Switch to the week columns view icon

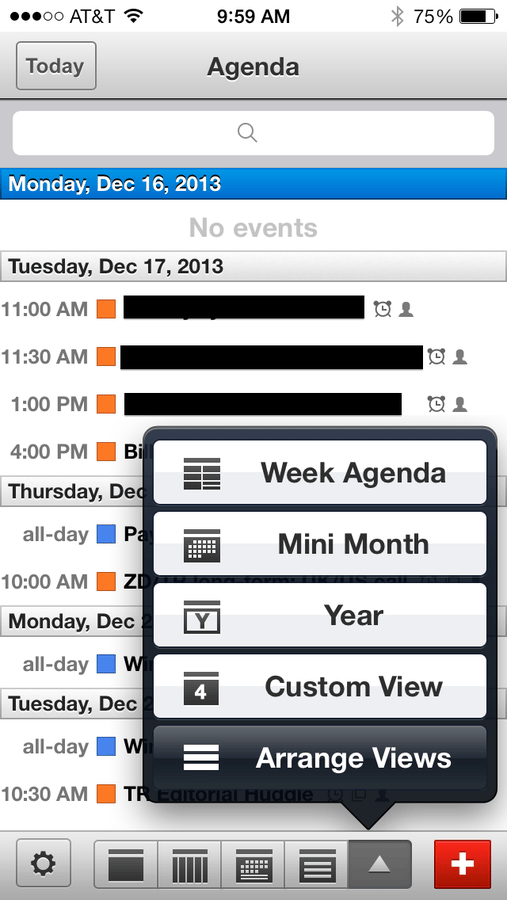click(189, 864)
